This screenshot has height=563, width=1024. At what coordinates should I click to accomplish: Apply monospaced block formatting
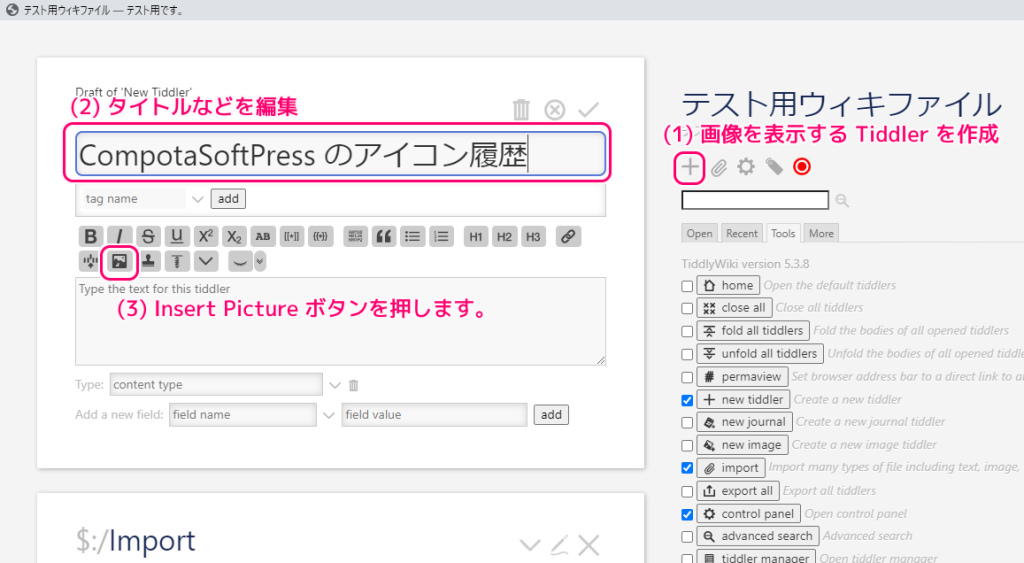tap(355, 236)
